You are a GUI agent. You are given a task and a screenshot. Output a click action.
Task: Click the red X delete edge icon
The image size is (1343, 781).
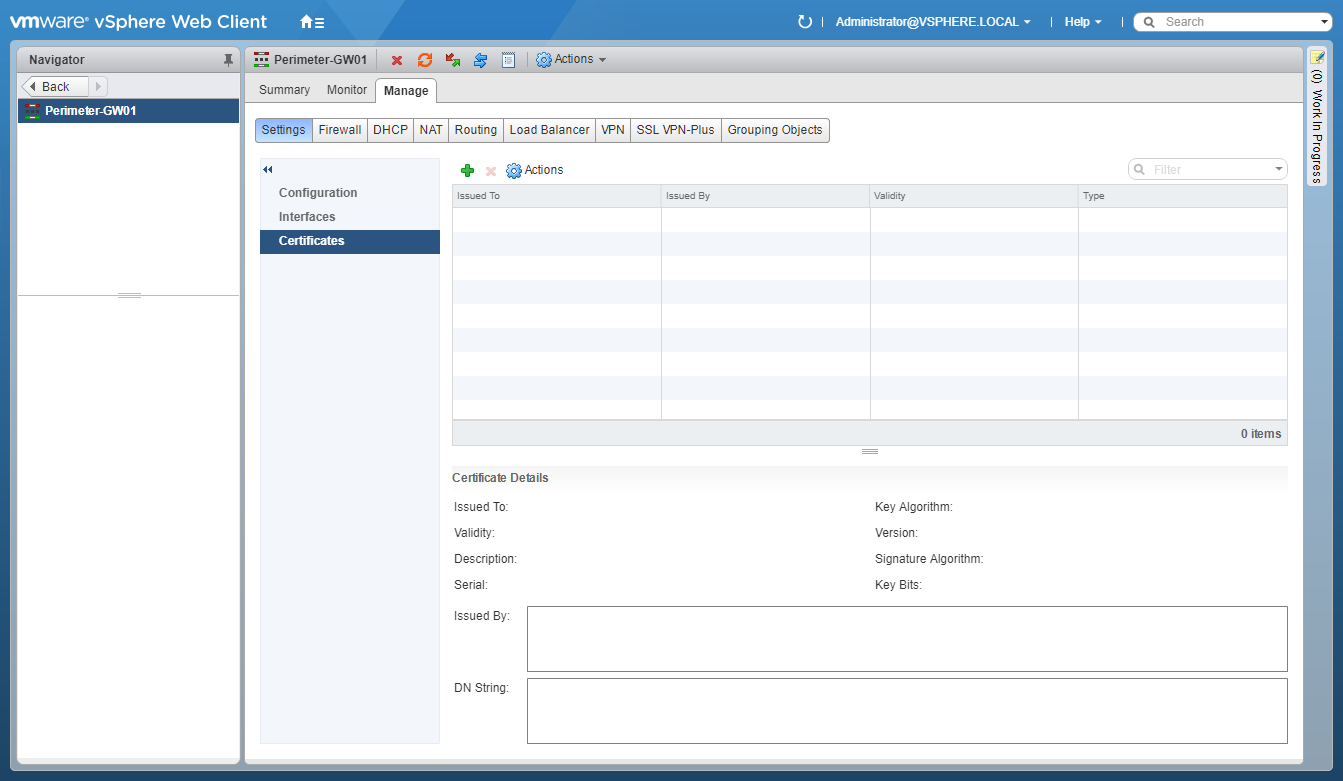click(397, 60)
